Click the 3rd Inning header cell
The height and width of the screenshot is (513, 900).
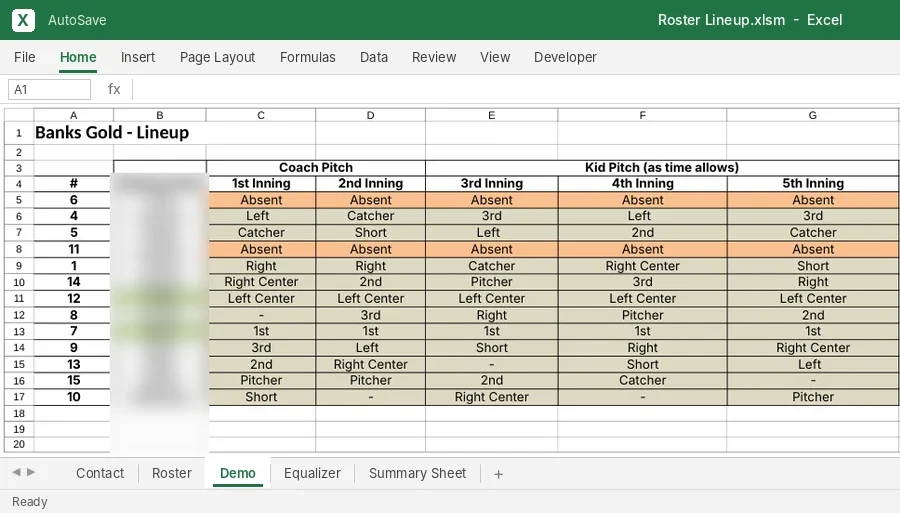pos(492,184)
